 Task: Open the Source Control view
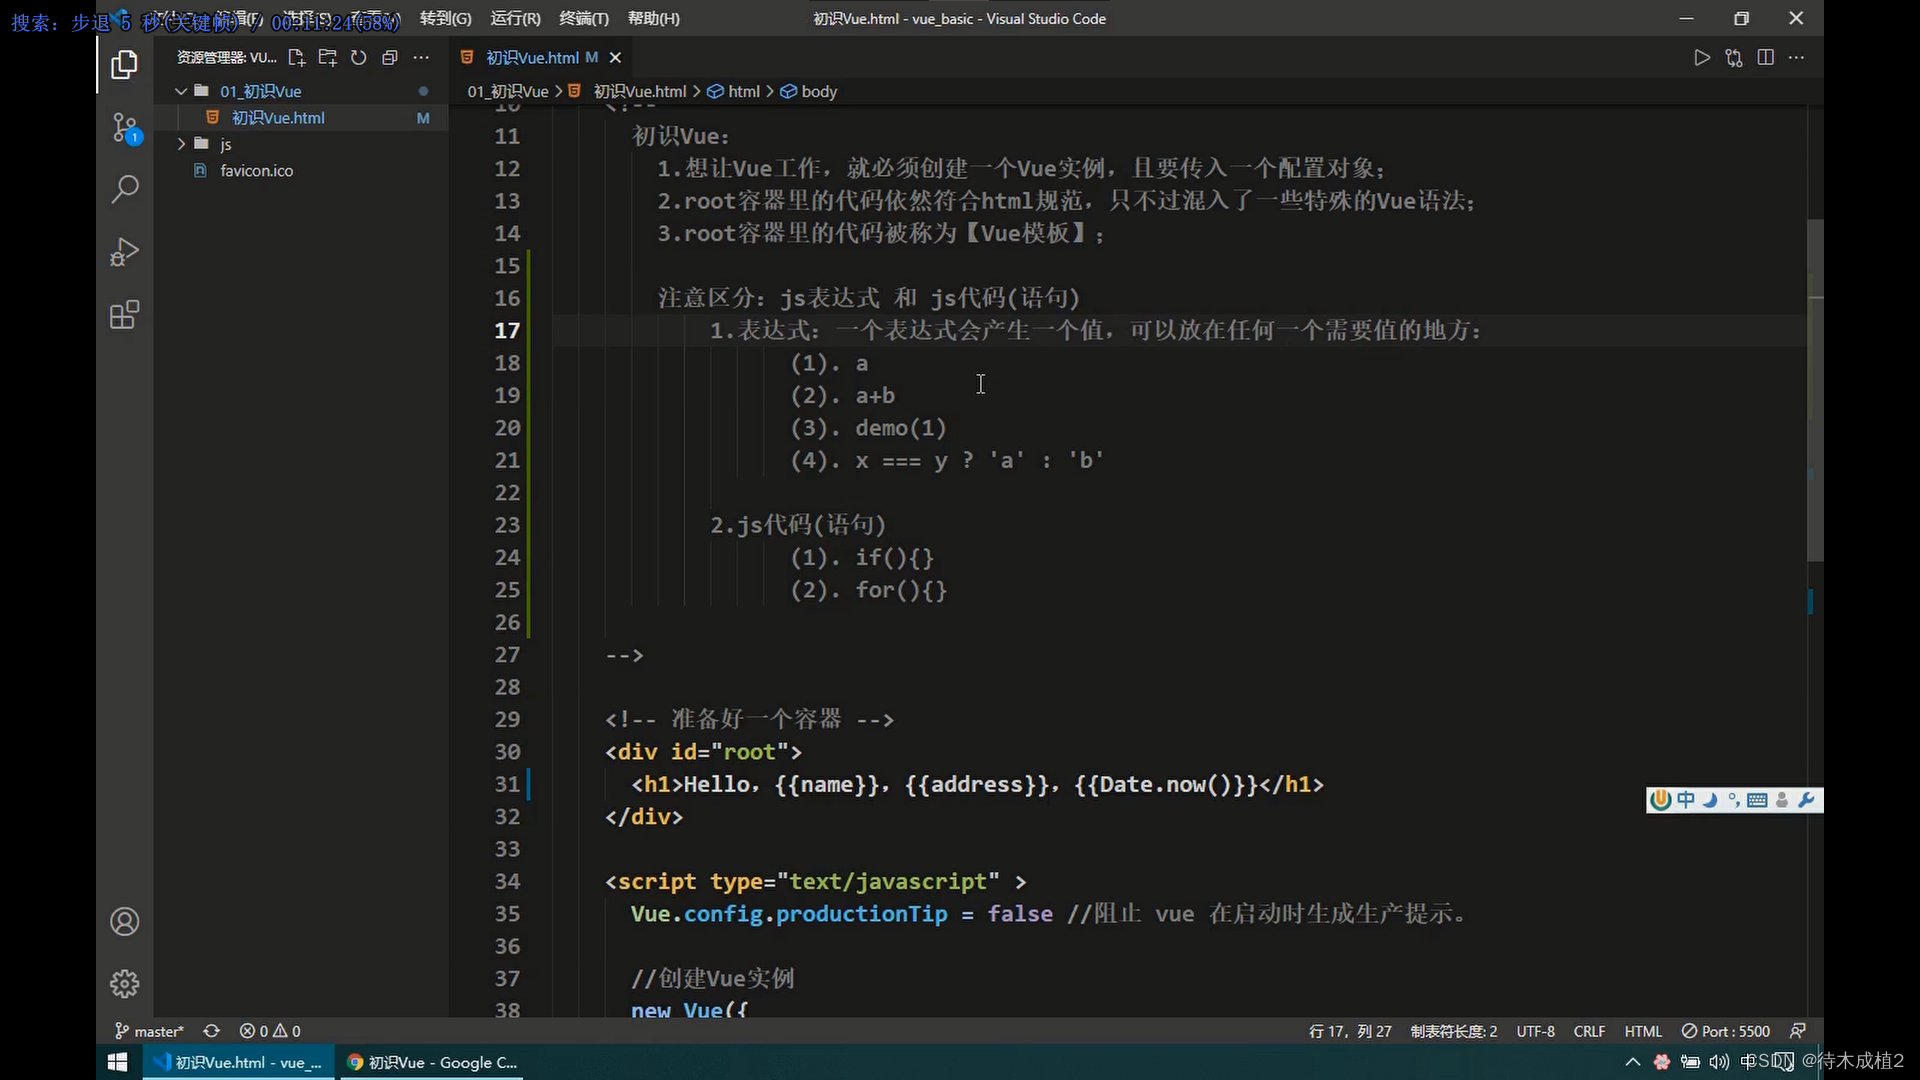pyautogui.click(x=125, y=128)
